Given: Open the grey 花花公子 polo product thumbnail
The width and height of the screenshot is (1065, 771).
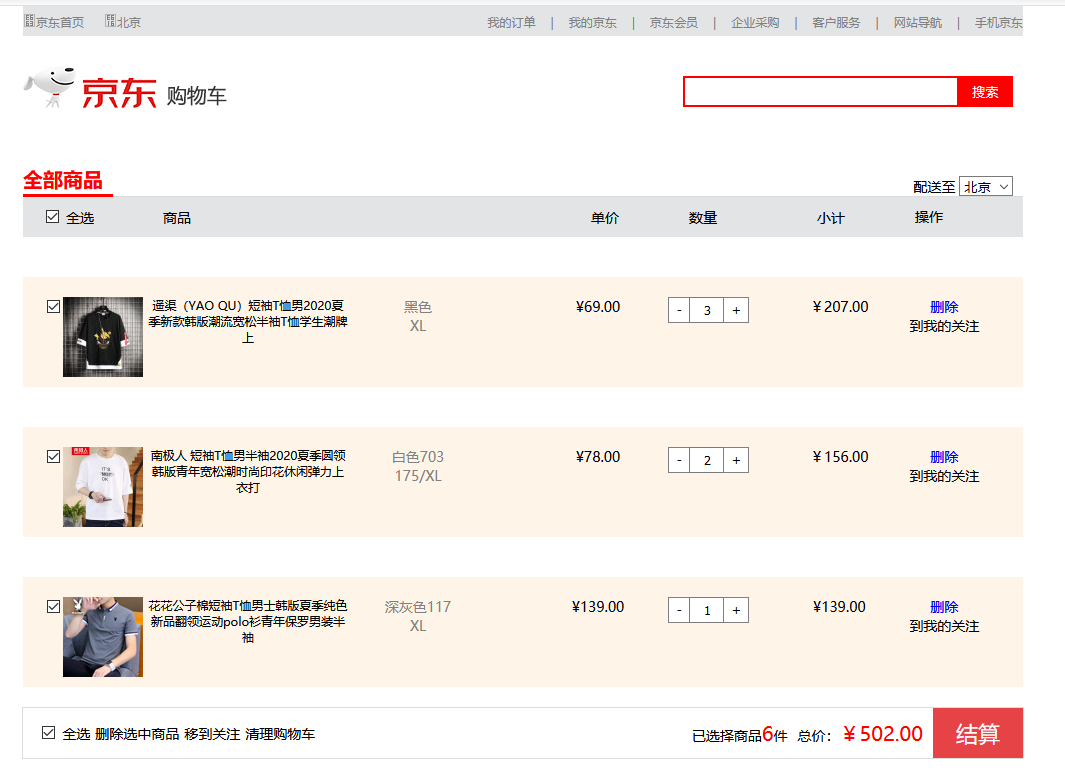Looking at the screenshot, I should pyautogui.click(x=103, y=637).
